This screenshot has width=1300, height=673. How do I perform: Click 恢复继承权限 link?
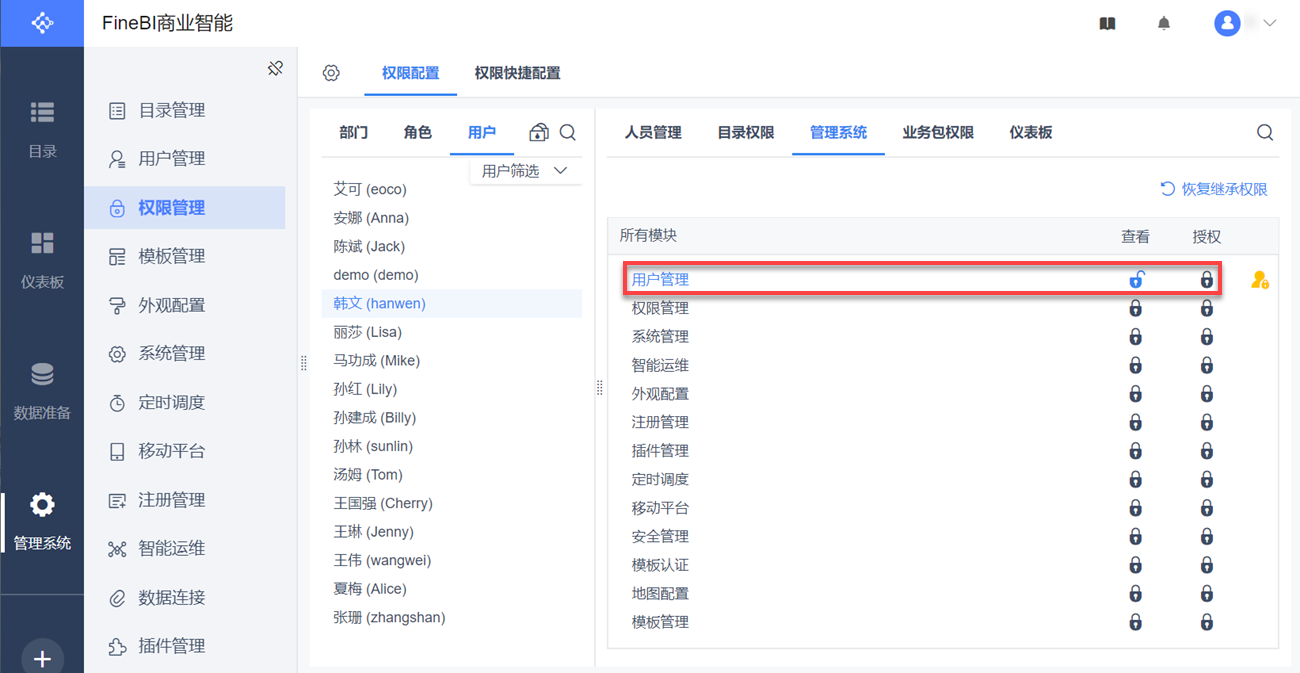click(x=1214, y=189)
